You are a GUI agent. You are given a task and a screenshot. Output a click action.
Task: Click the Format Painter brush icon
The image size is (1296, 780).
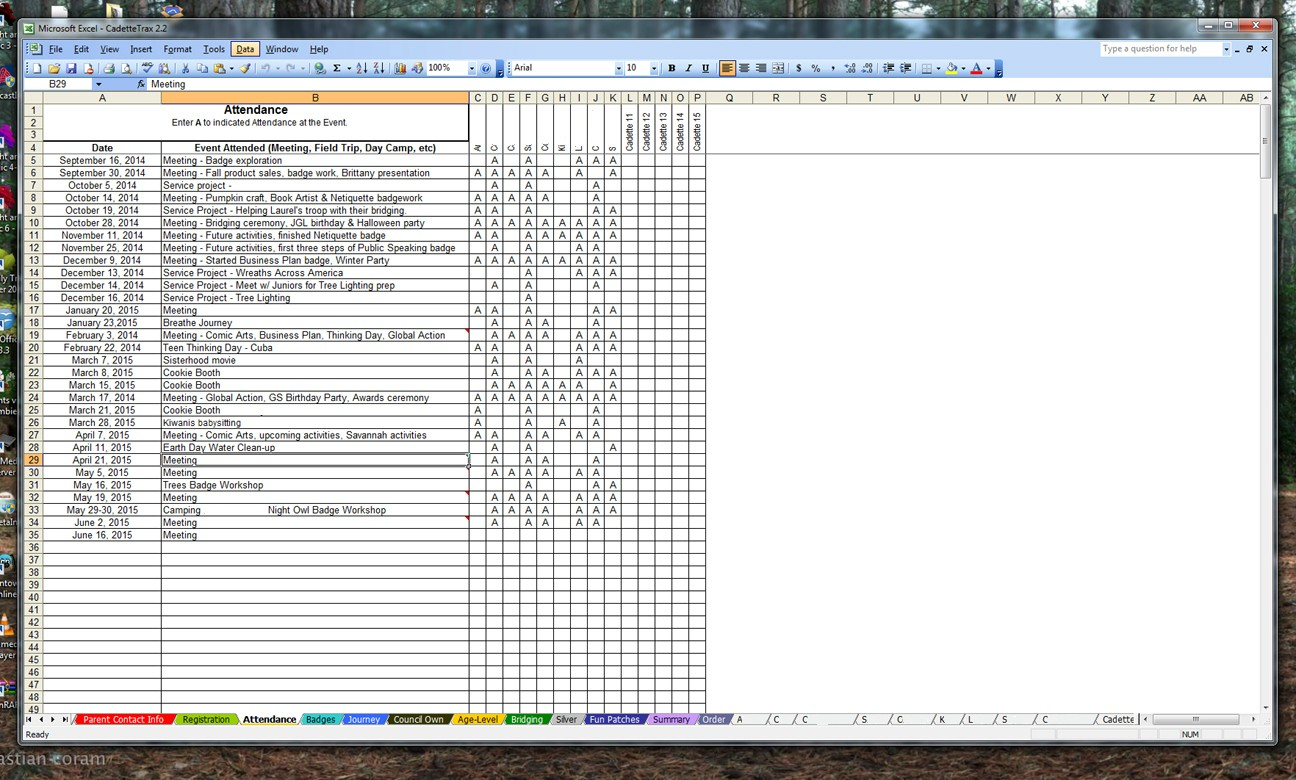(245, 68)
